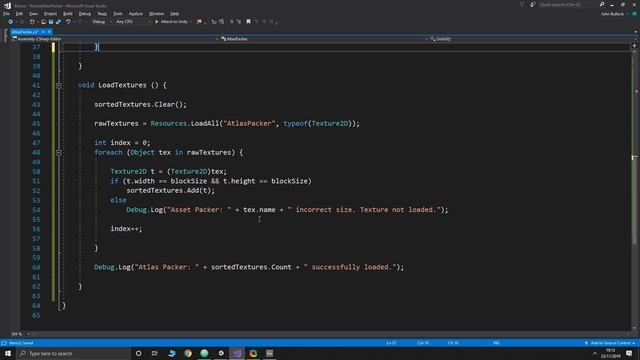
Task: Click the INS indicator in status bar
Action: [496, 343]
